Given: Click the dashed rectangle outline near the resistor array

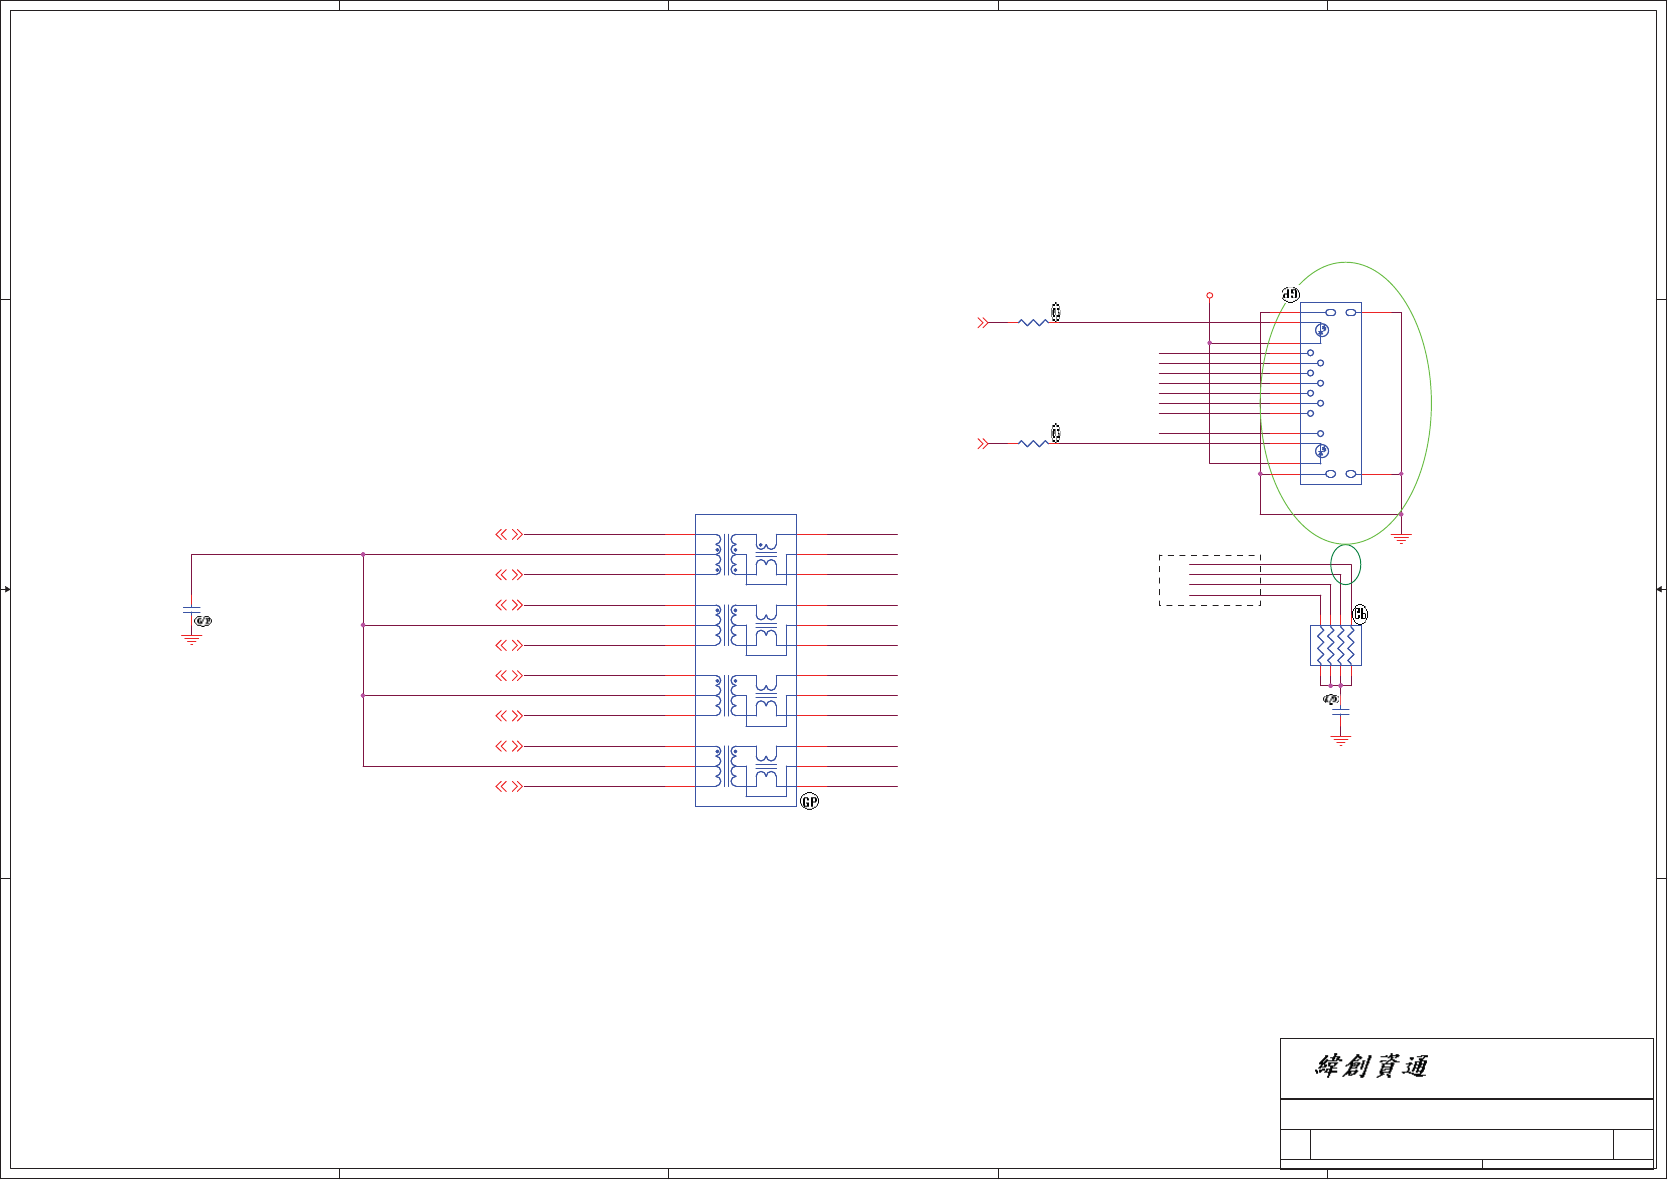Looking at the screenshot, I should [1210, 581].
